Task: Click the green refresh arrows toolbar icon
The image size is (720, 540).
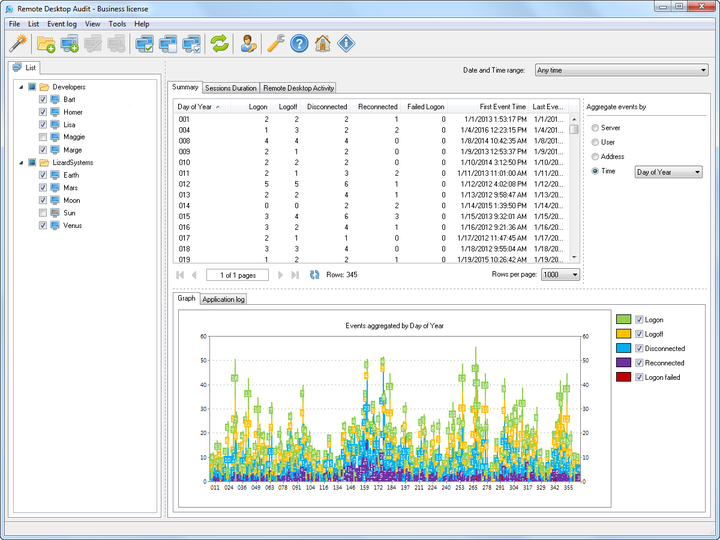Action: 219,44
